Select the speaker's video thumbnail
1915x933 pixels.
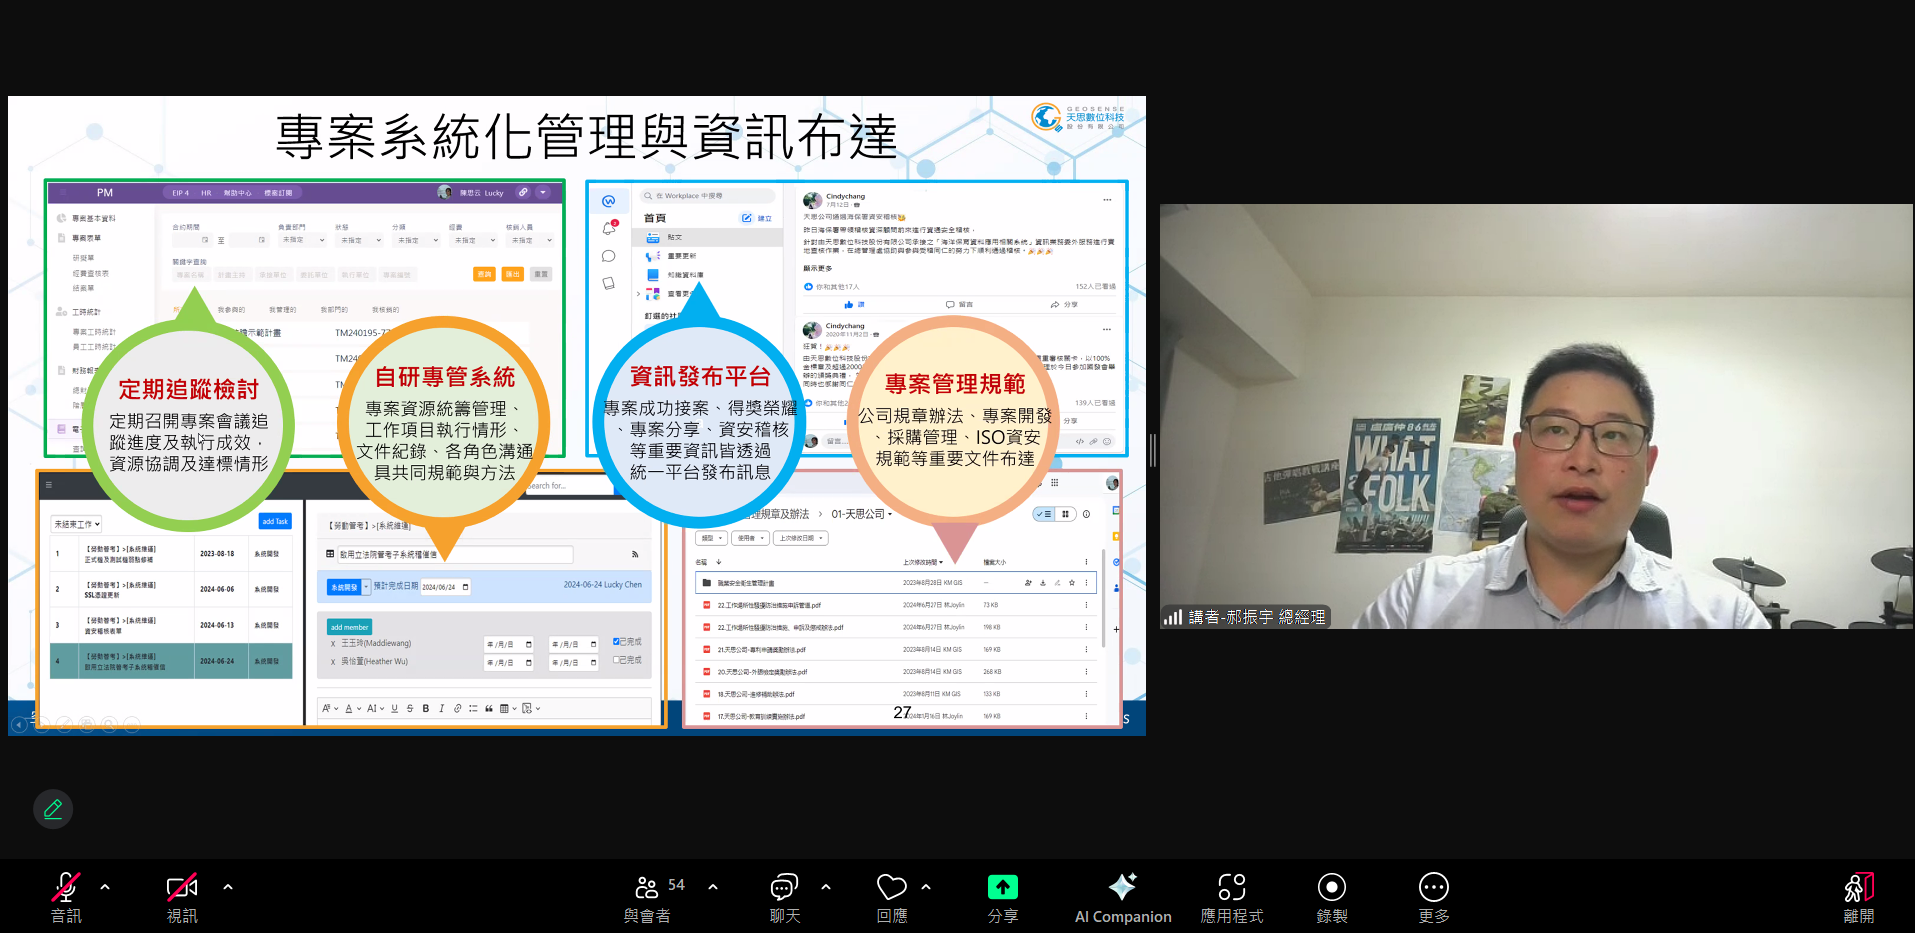(1535, 415)
